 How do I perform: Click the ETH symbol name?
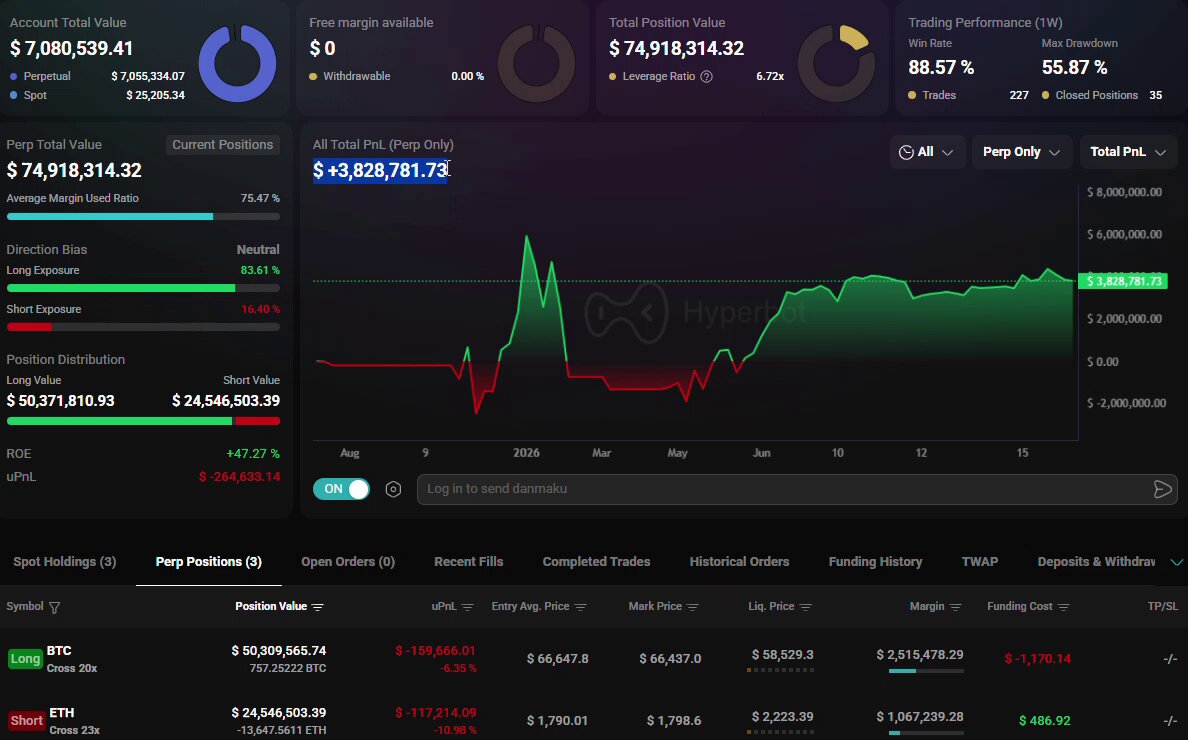click(x=62, y=713)
